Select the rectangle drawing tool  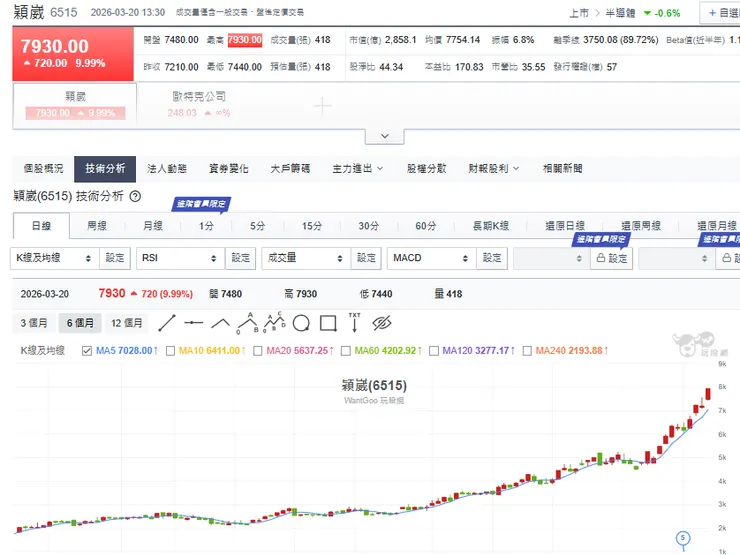coord(328,323)
